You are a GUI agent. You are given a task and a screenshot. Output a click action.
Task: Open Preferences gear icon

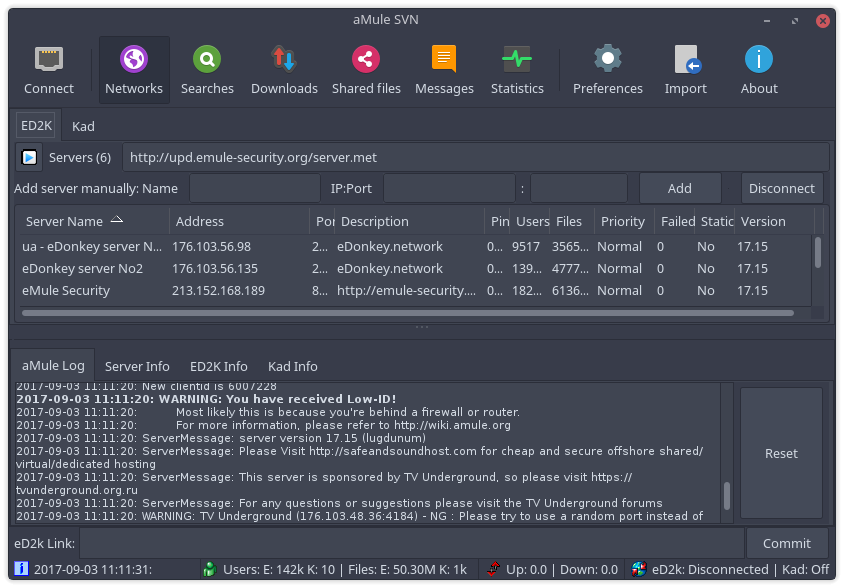tap(608, 59)
